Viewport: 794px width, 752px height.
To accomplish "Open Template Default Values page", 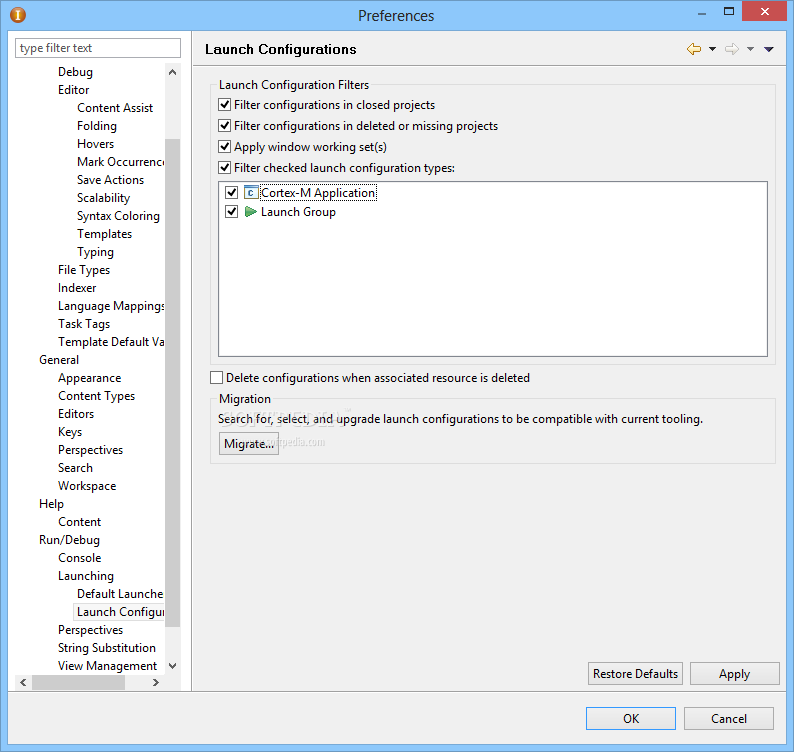I will click(111, 342).
